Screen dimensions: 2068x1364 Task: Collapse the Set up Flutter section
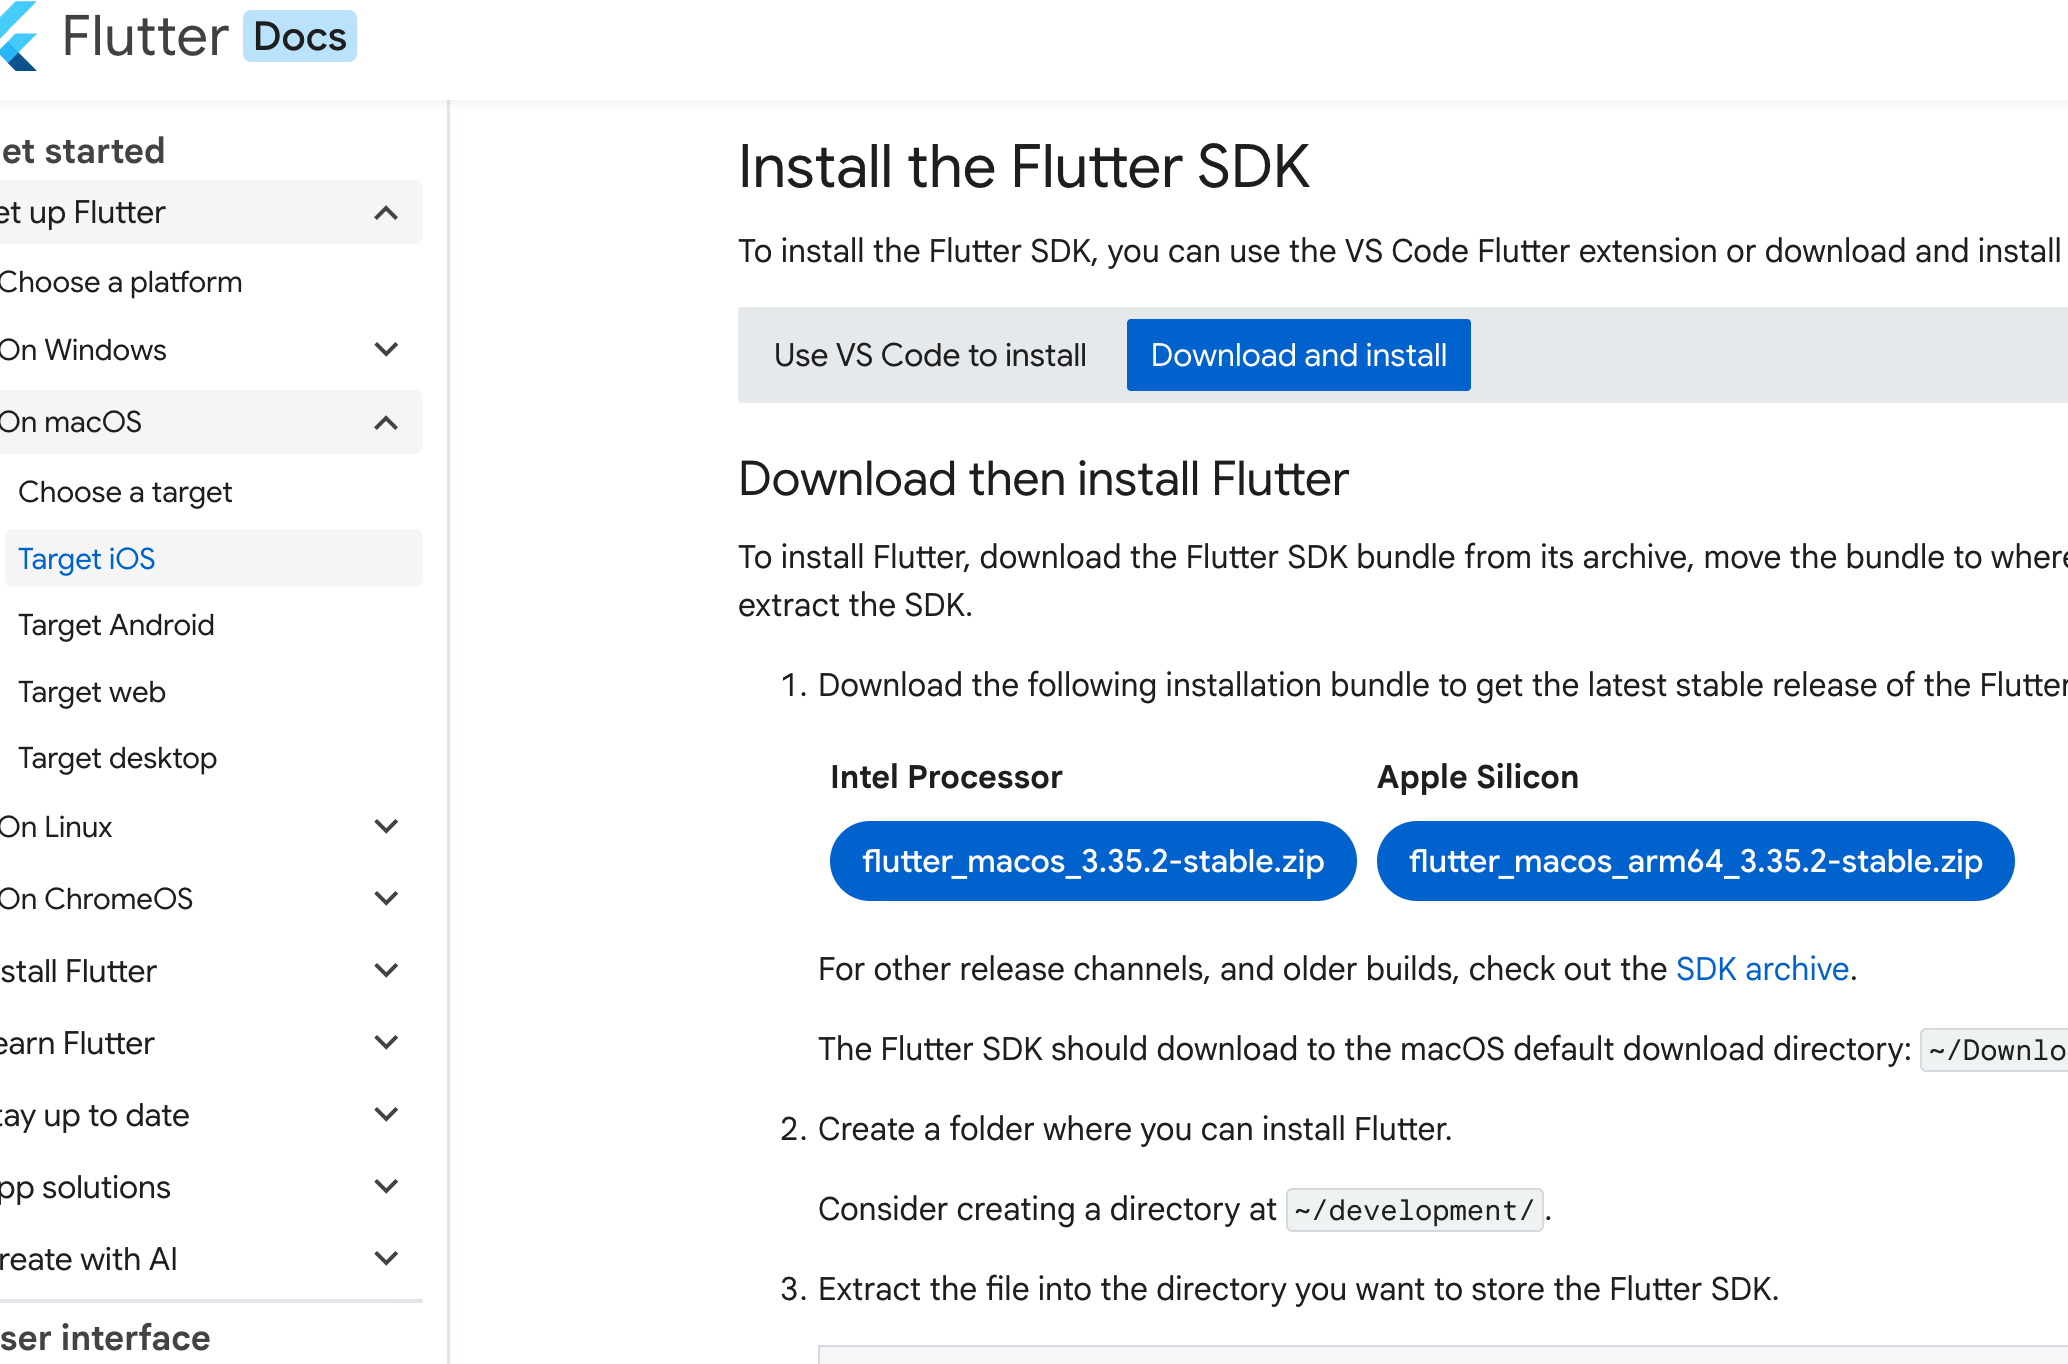pyautogui.click(x=386, y=213)
